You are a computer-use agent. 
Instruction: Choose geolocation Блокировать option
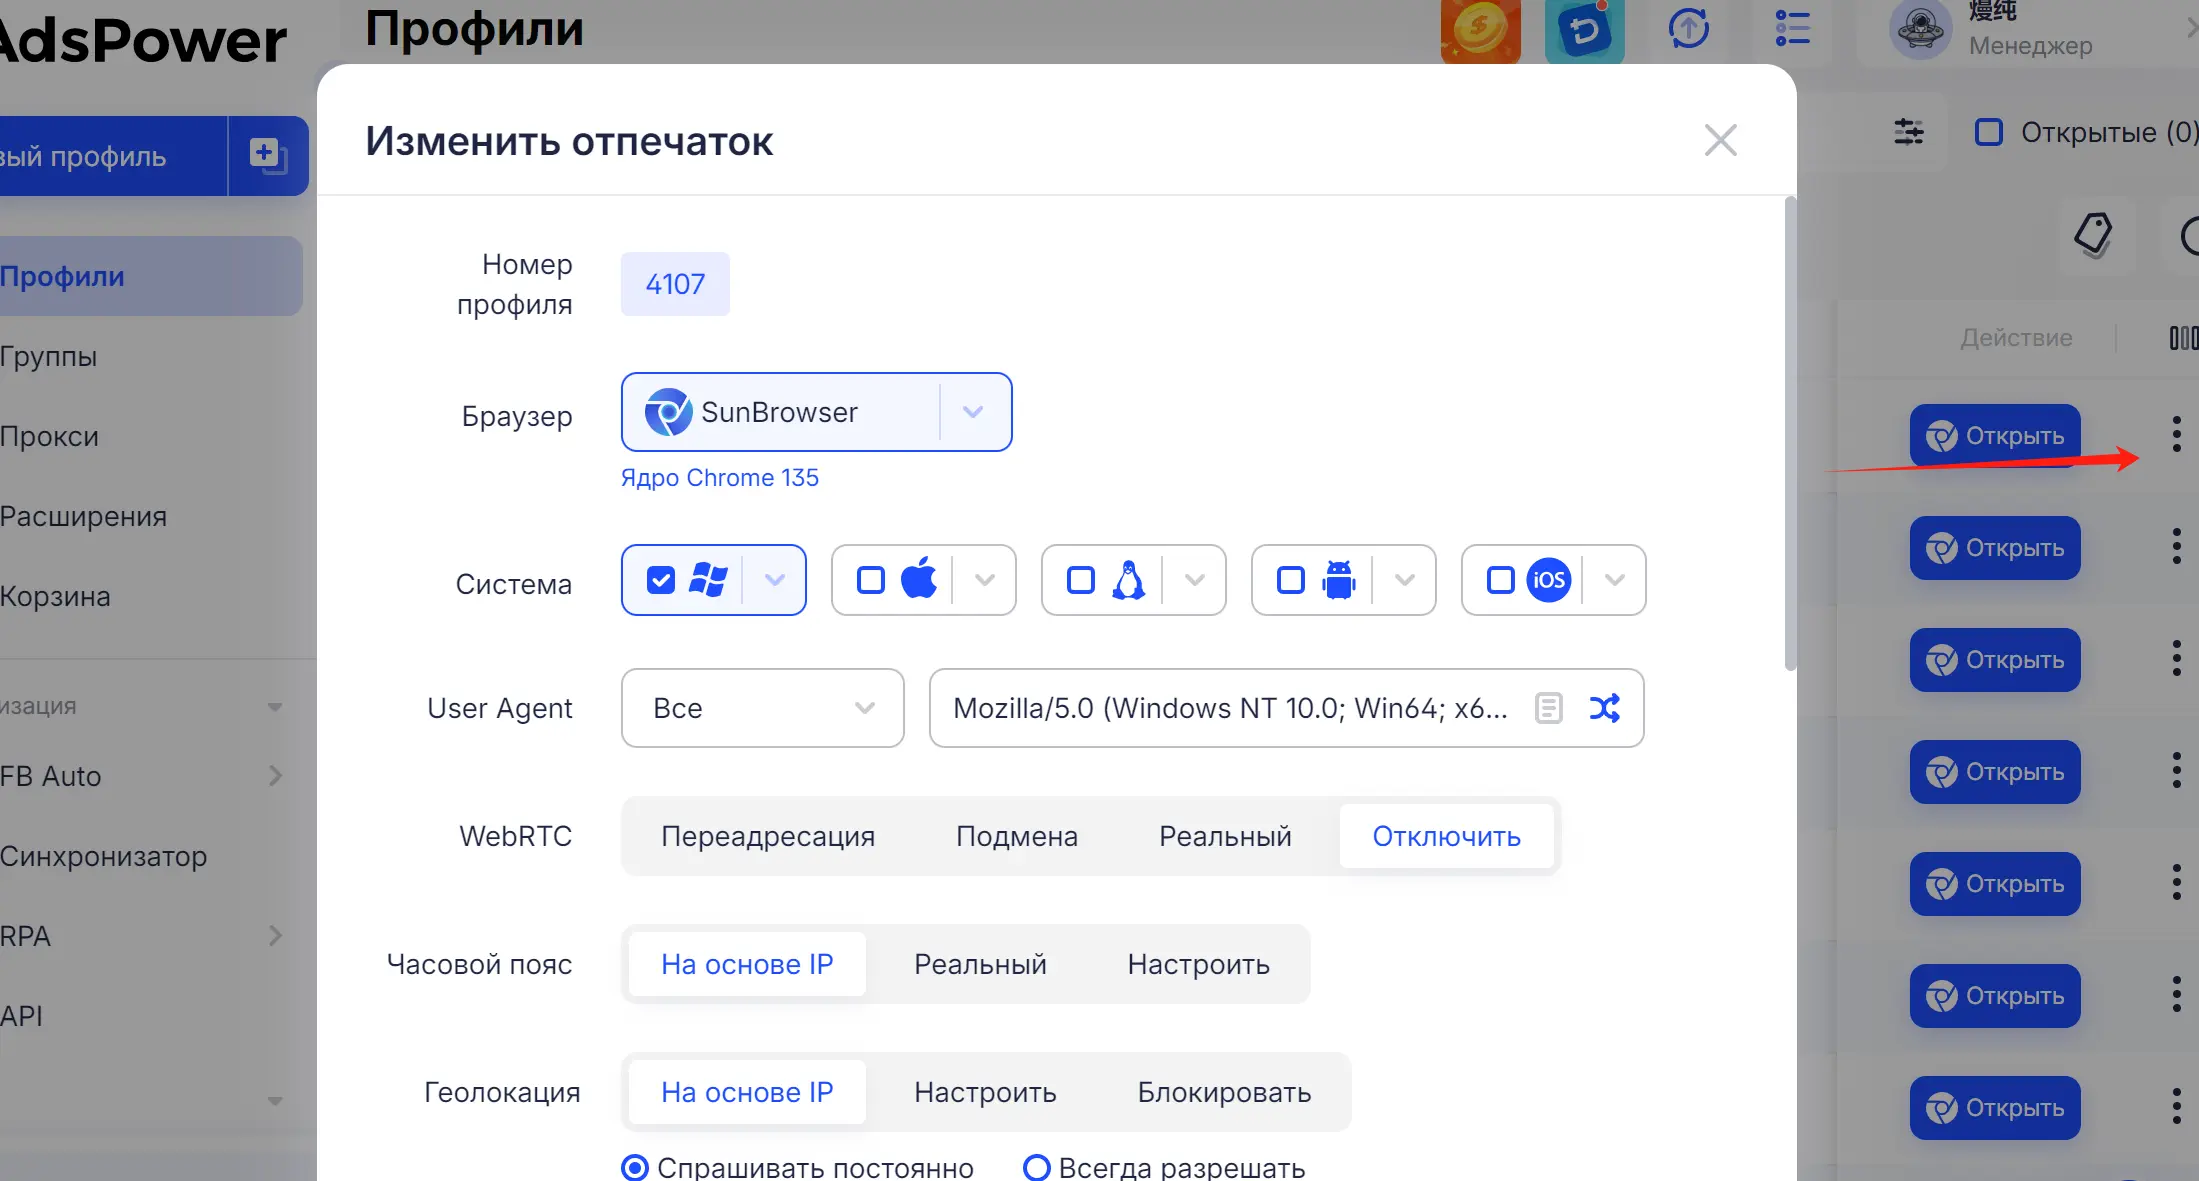(1224, 1092)
